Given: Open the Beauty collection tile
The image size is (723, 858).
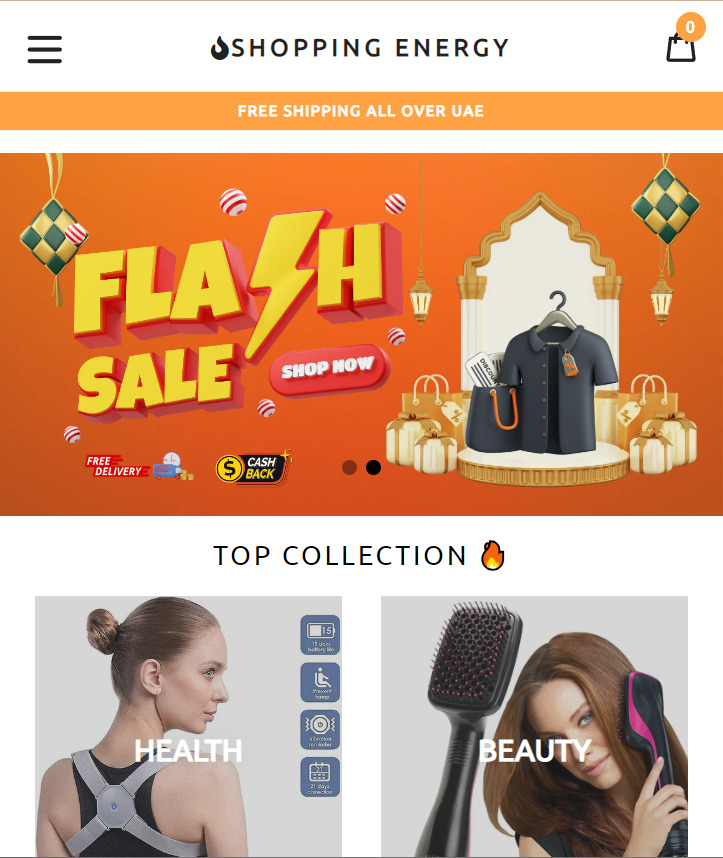Looking at the screenshot, I should point(534,727).
